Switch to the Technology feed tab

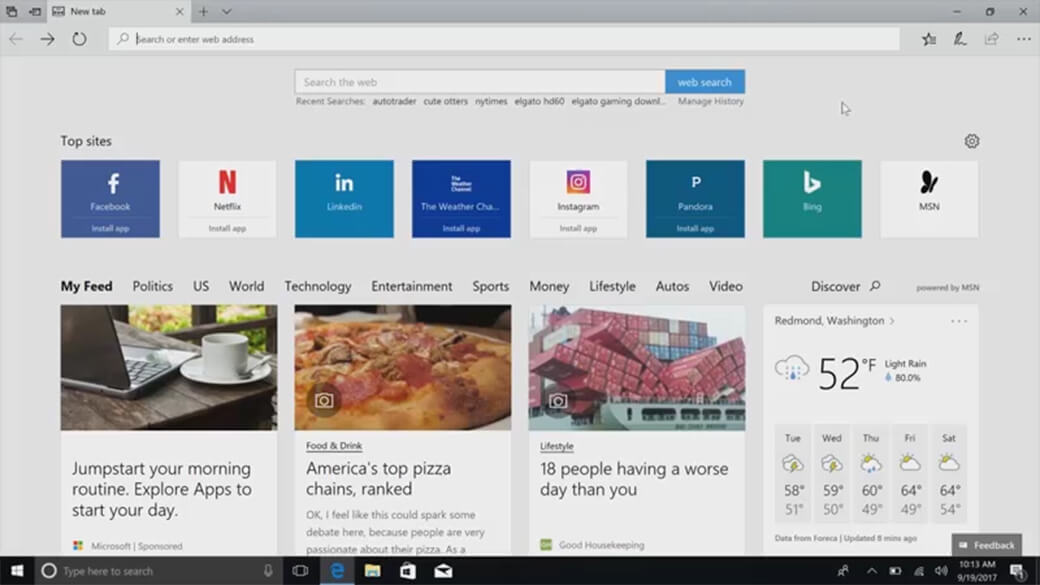[x=317, y=286]
